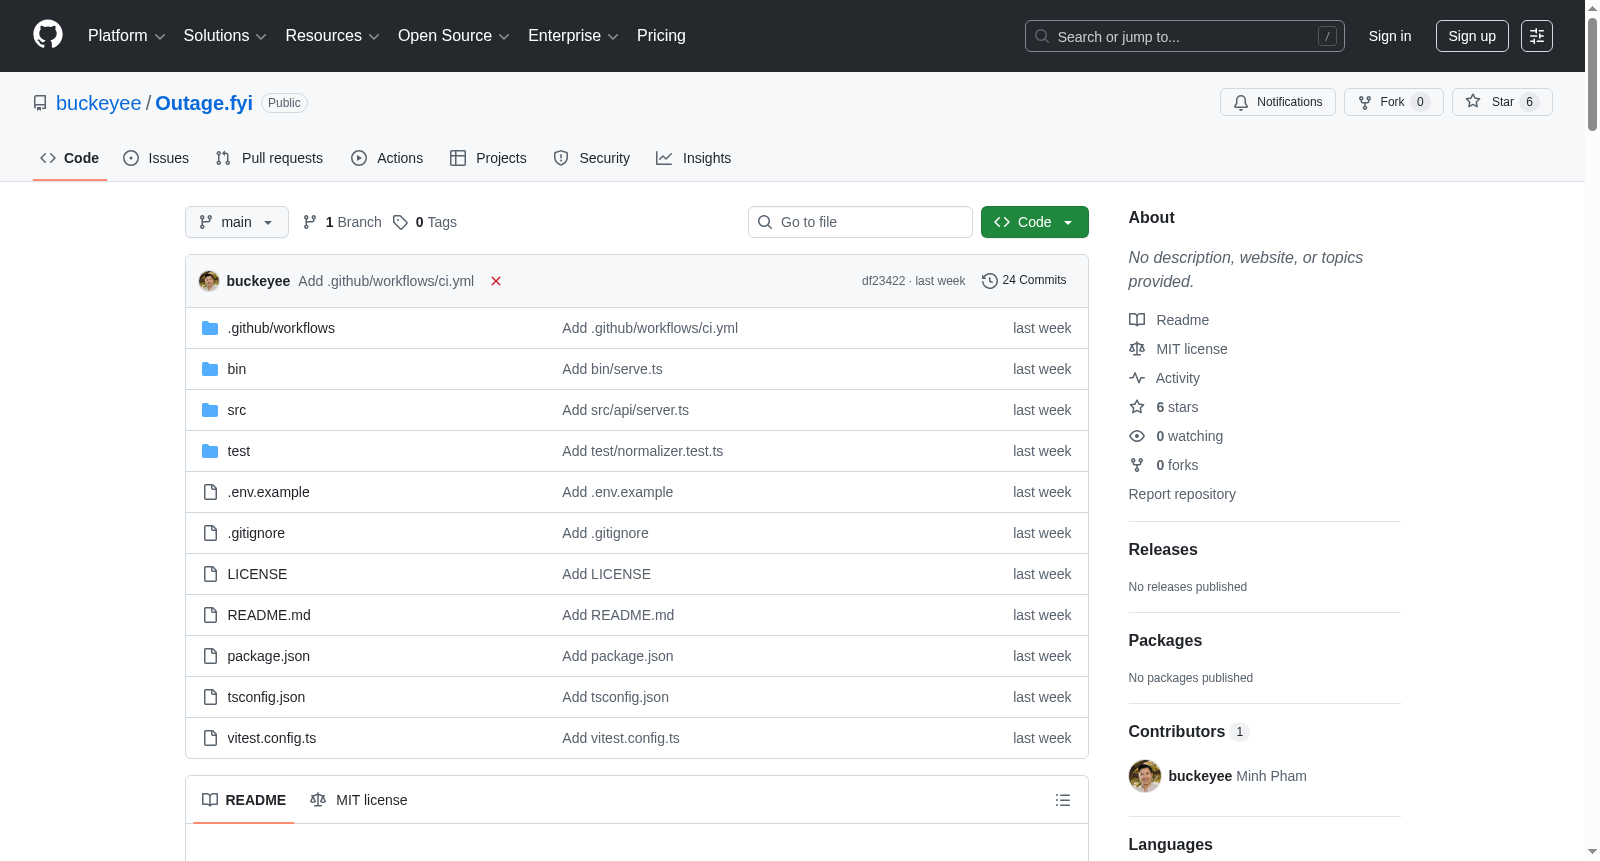Click the test folder icon
The width and height of the screenshot is (1600, 861).
(x=210, y=451)
